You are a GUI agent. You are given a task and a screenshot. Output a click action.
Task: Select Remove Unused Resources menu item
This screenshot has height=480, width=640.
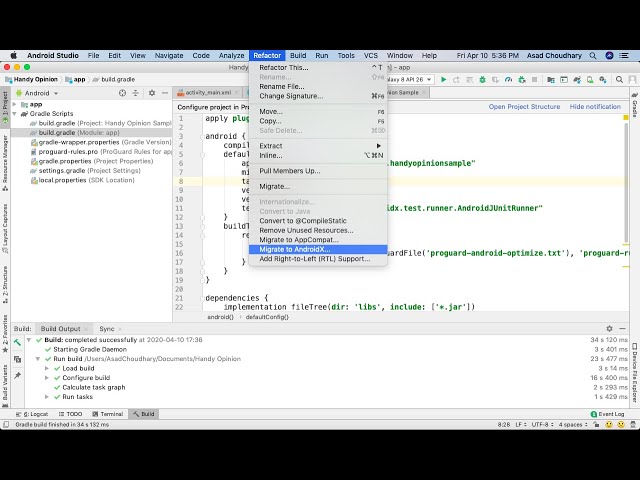(318, 230)
